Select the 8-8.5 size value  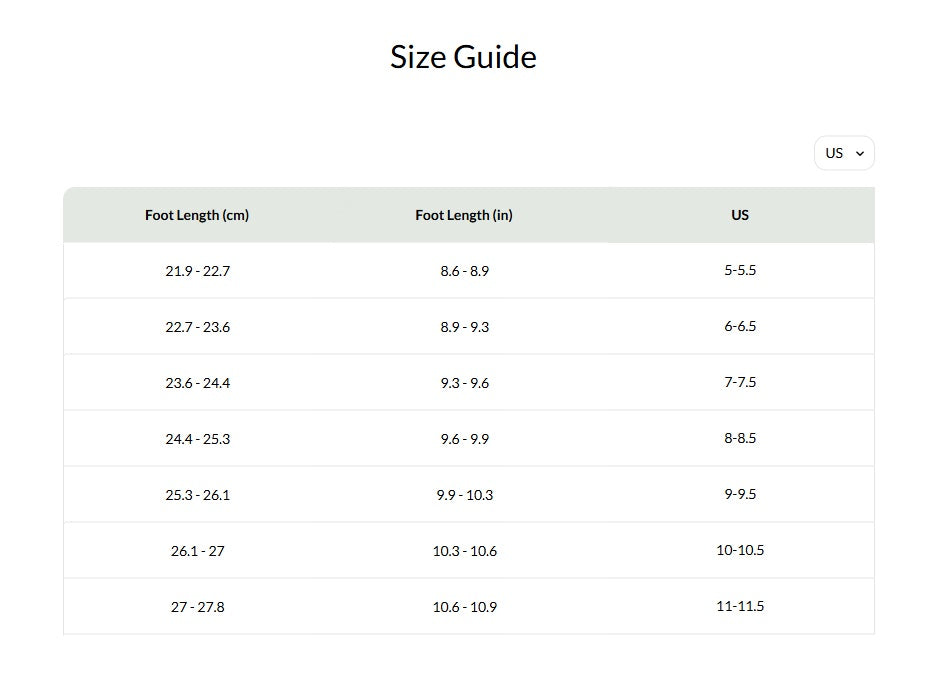click(739, 438)
